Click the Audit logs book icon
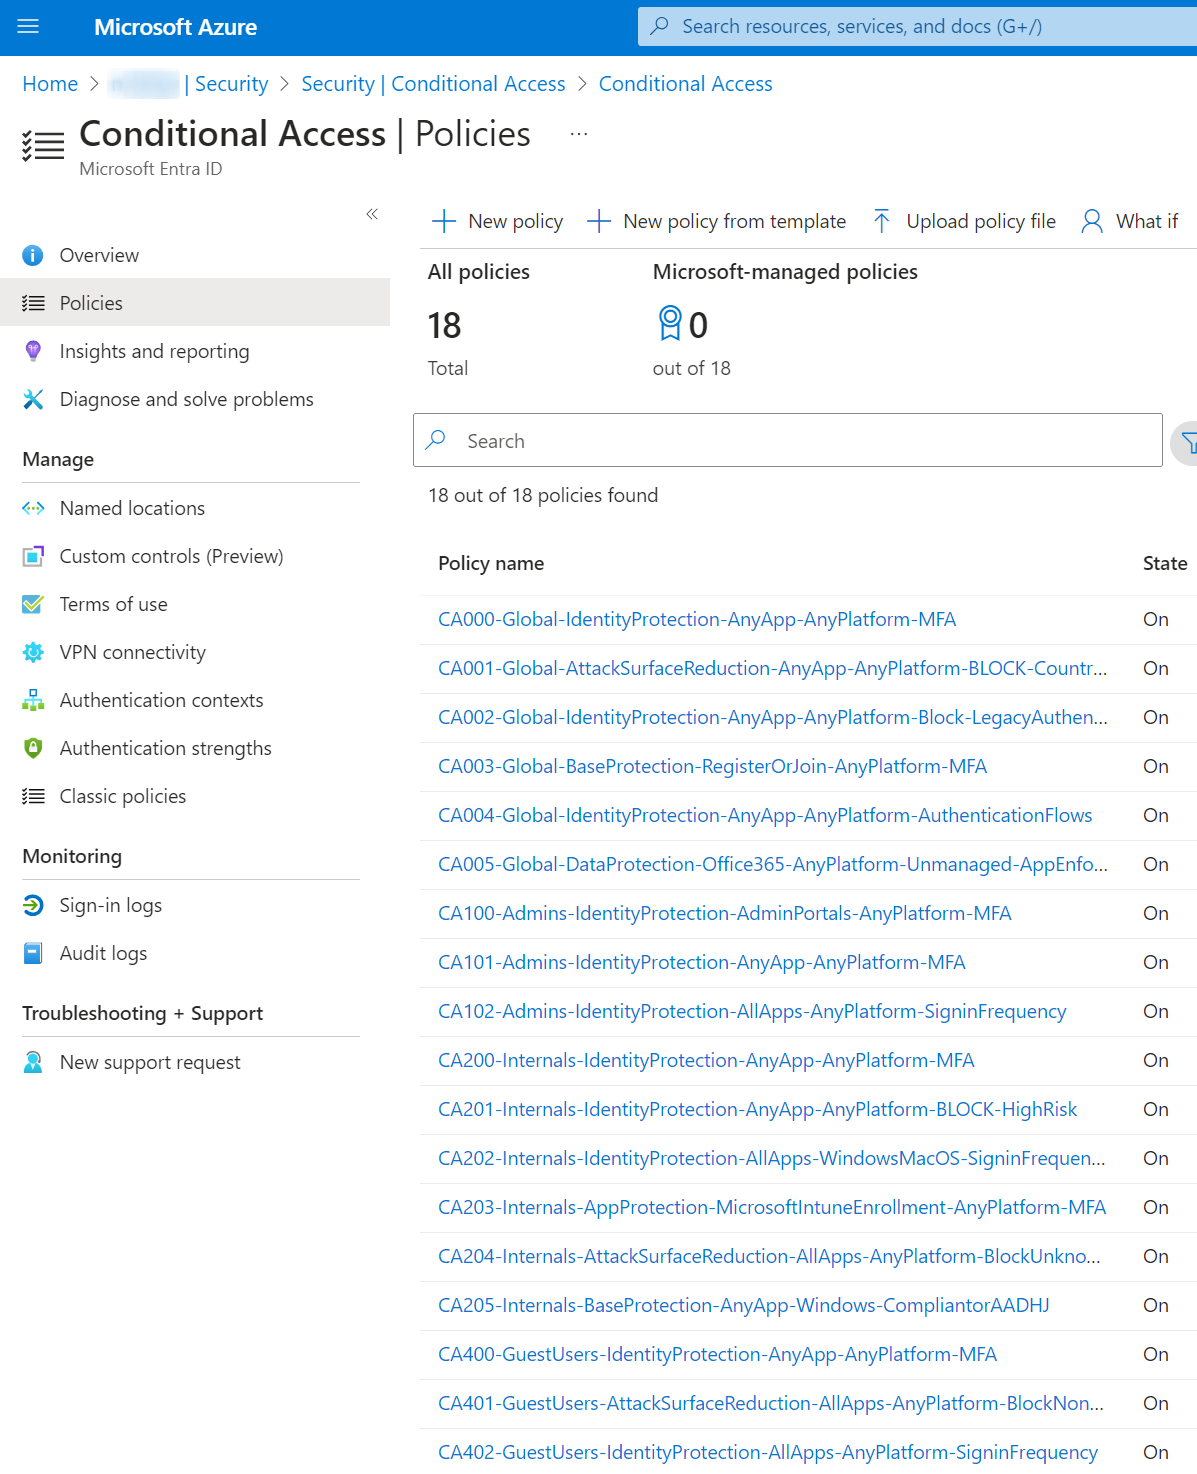Image resolution: width=1197 pixels, height=1474 pixels. point(33,954)
